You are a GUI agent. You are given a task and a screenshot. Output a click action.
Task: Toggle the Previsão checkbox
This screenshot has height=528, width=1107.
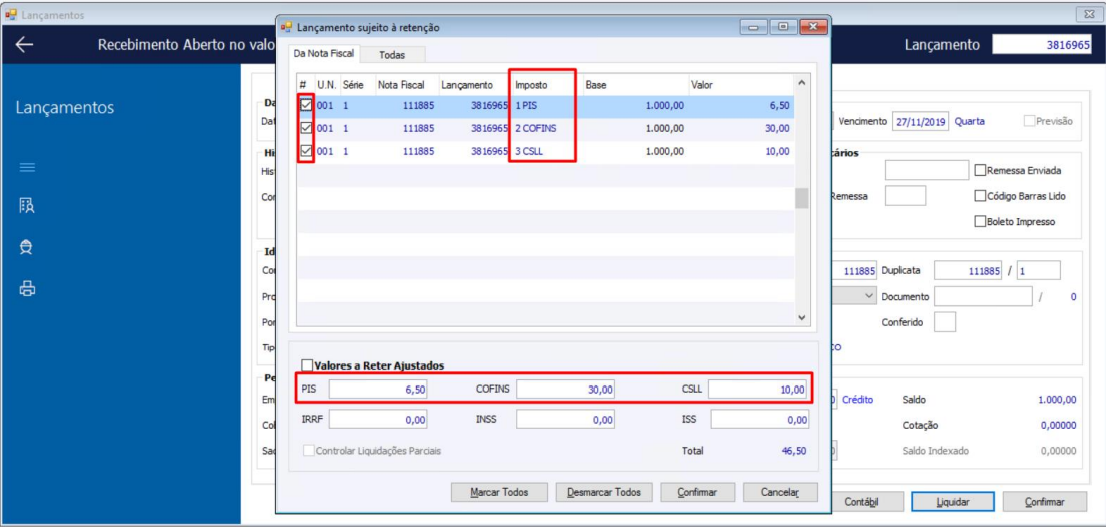coord(1029,121)
